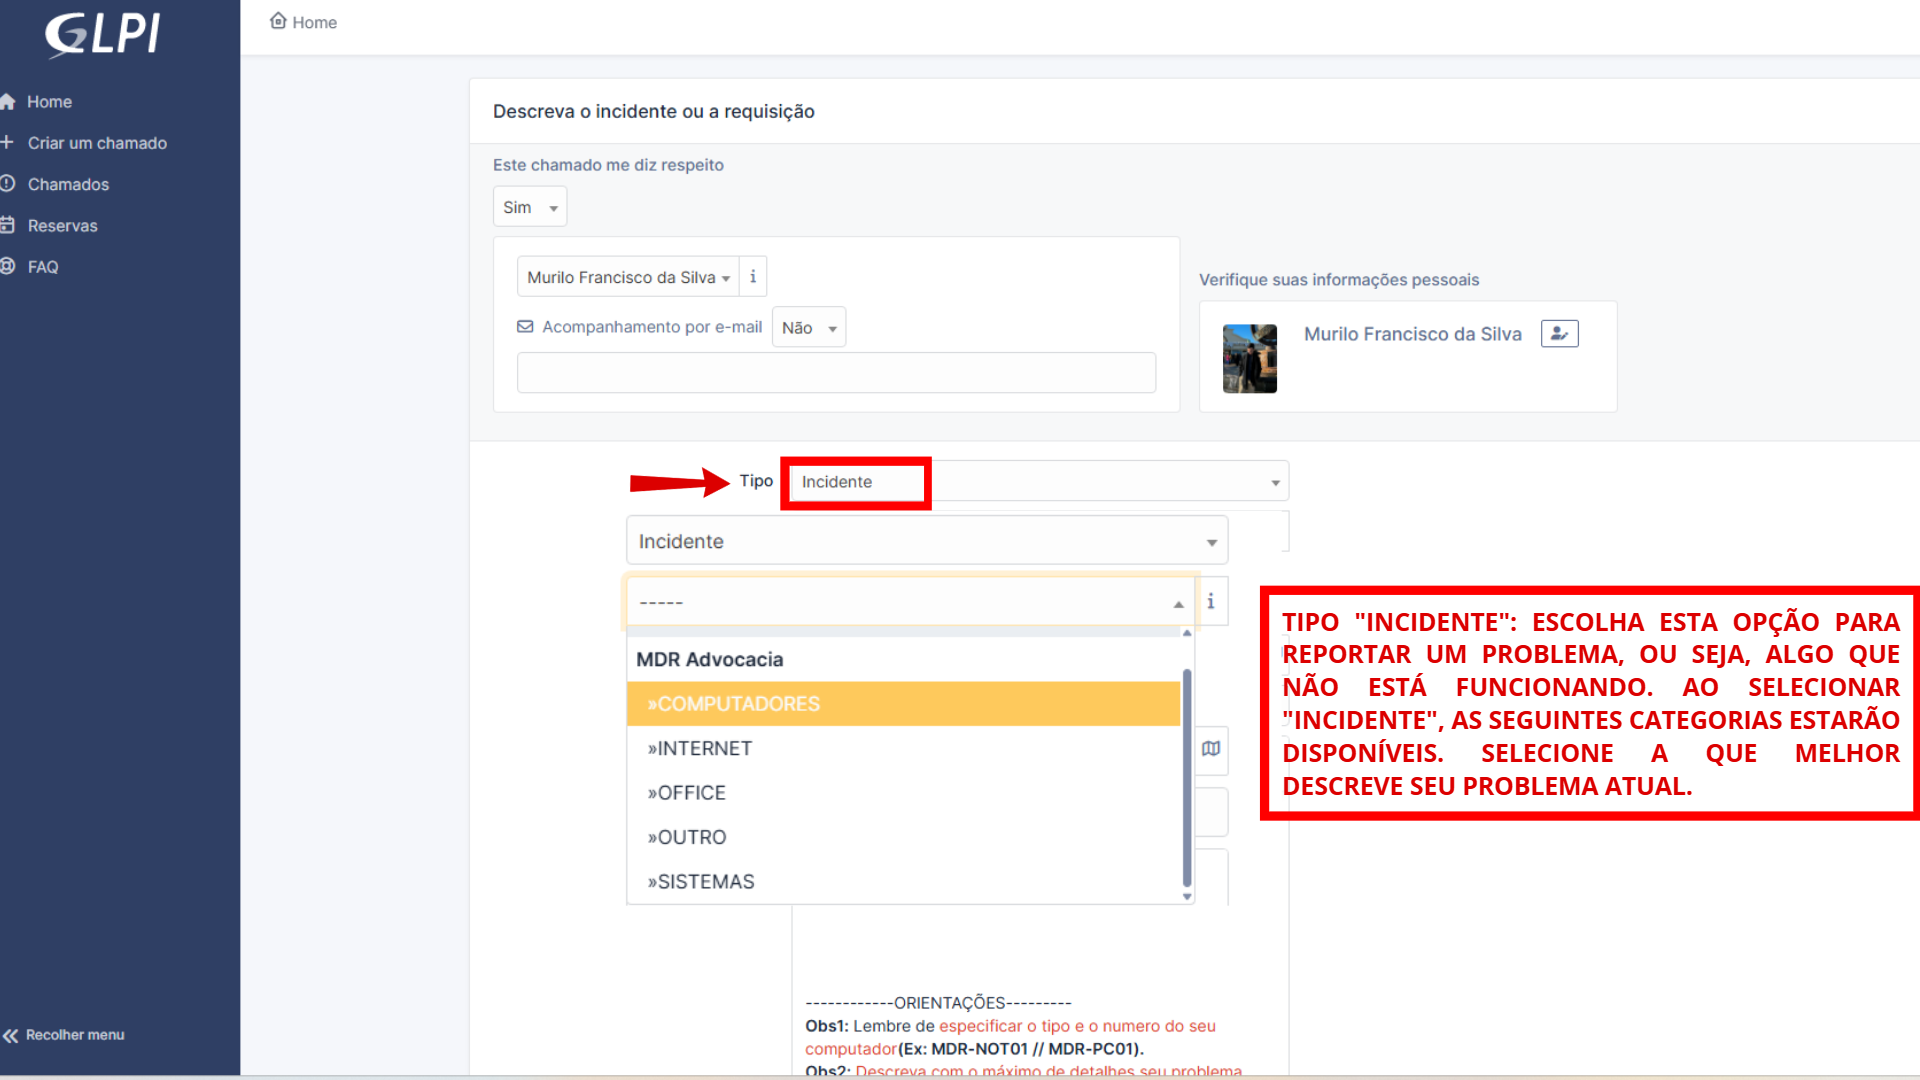Collapse the sidebar with 'Recolher menu'

64,1035
